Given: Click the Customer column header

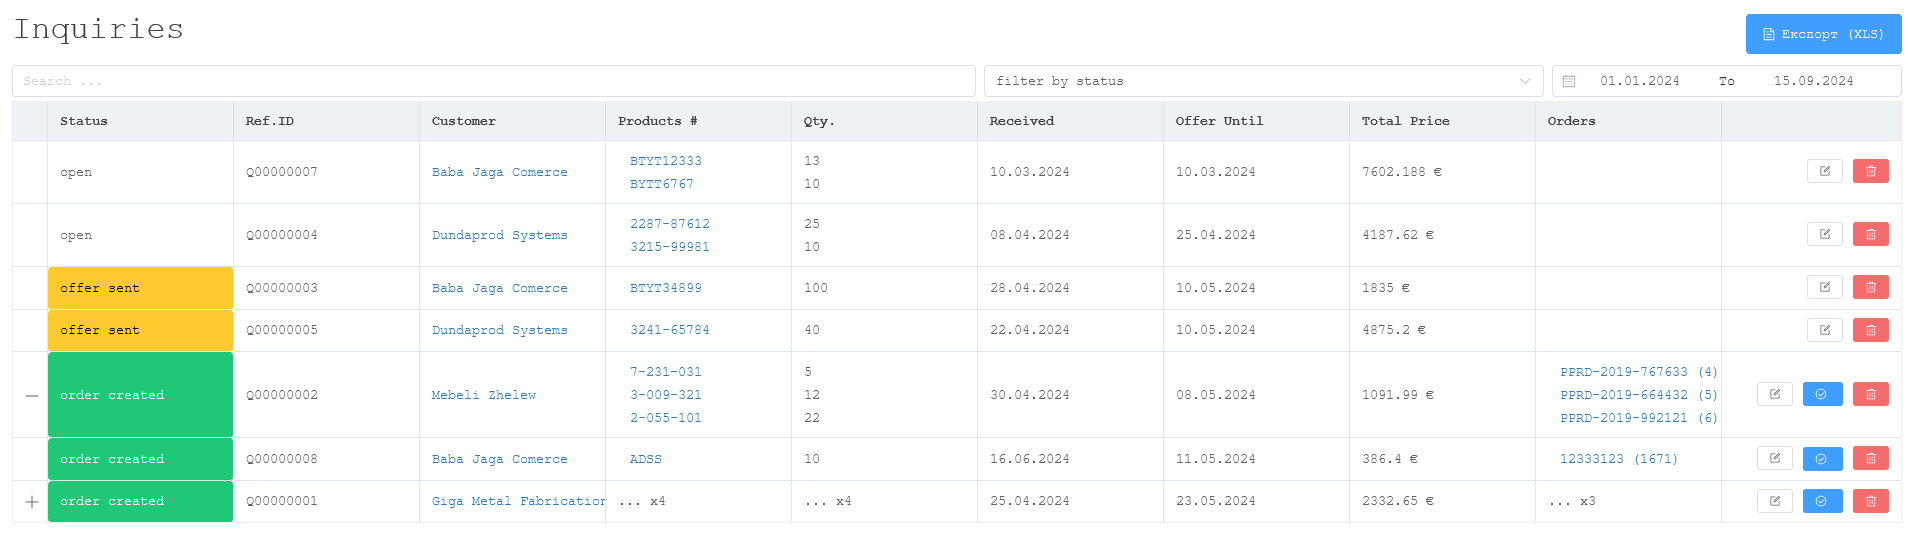Looking at the screenshot, I should [512, 121].
